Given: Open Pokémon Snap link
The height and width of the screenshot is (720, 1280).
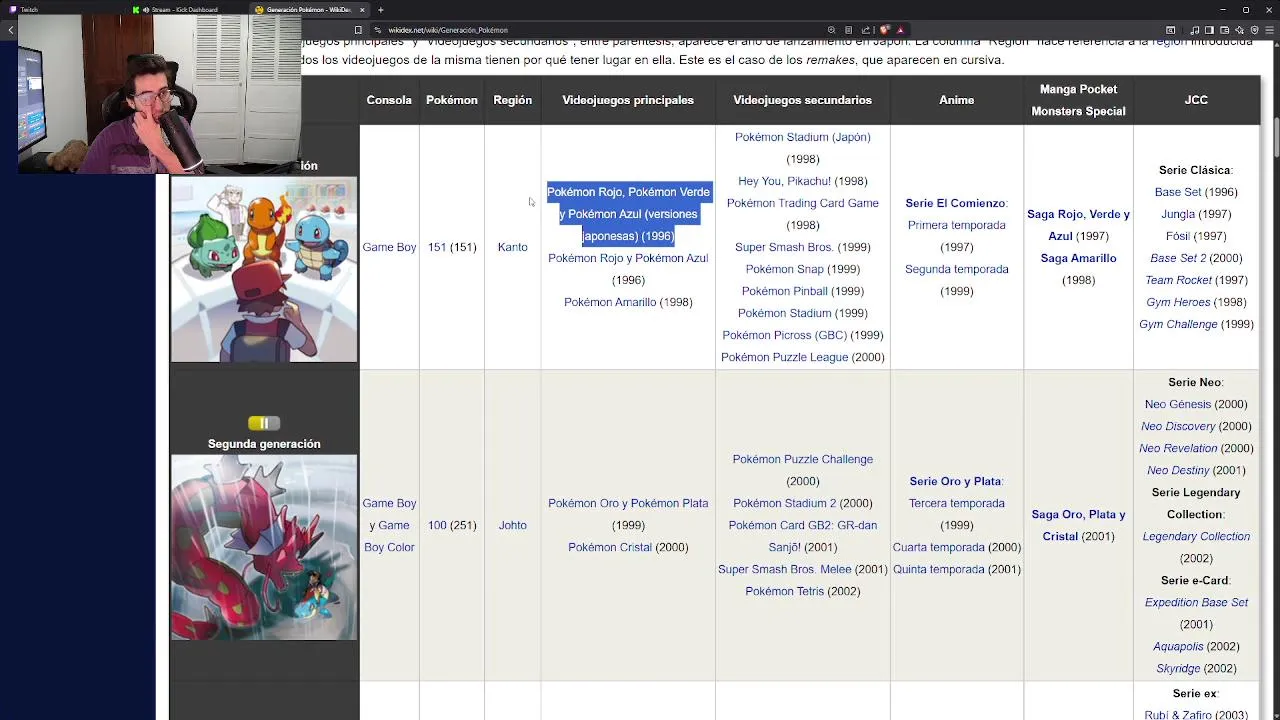Looking at the screenshot, I should [x=784, y=269].
